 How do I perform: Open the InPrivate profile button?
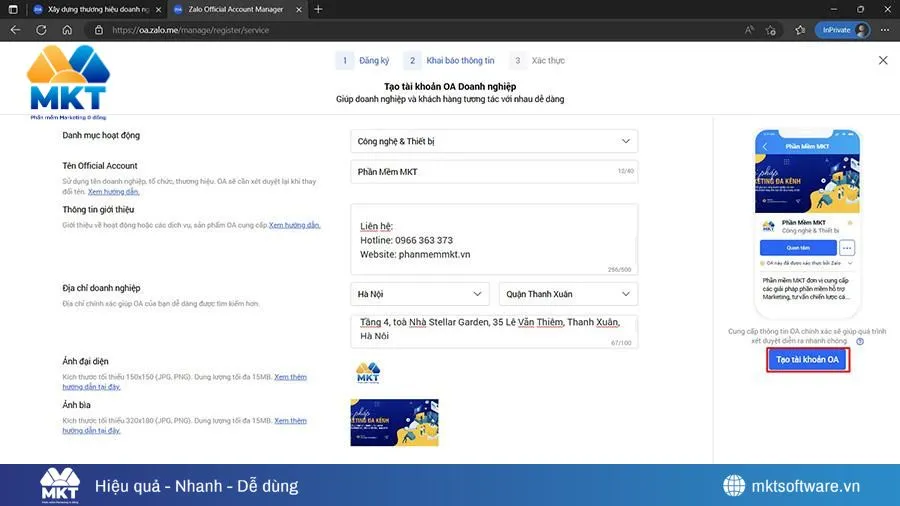click(x=842, y=30)
